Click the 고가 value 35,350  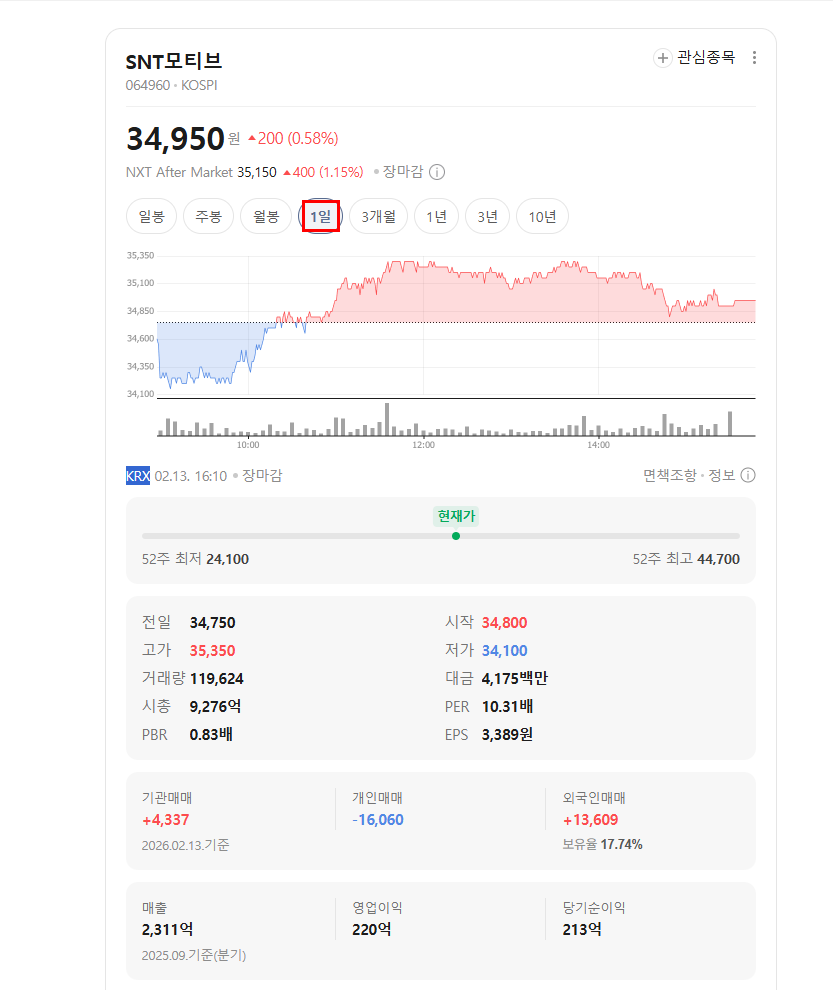(x=212, y=650)
